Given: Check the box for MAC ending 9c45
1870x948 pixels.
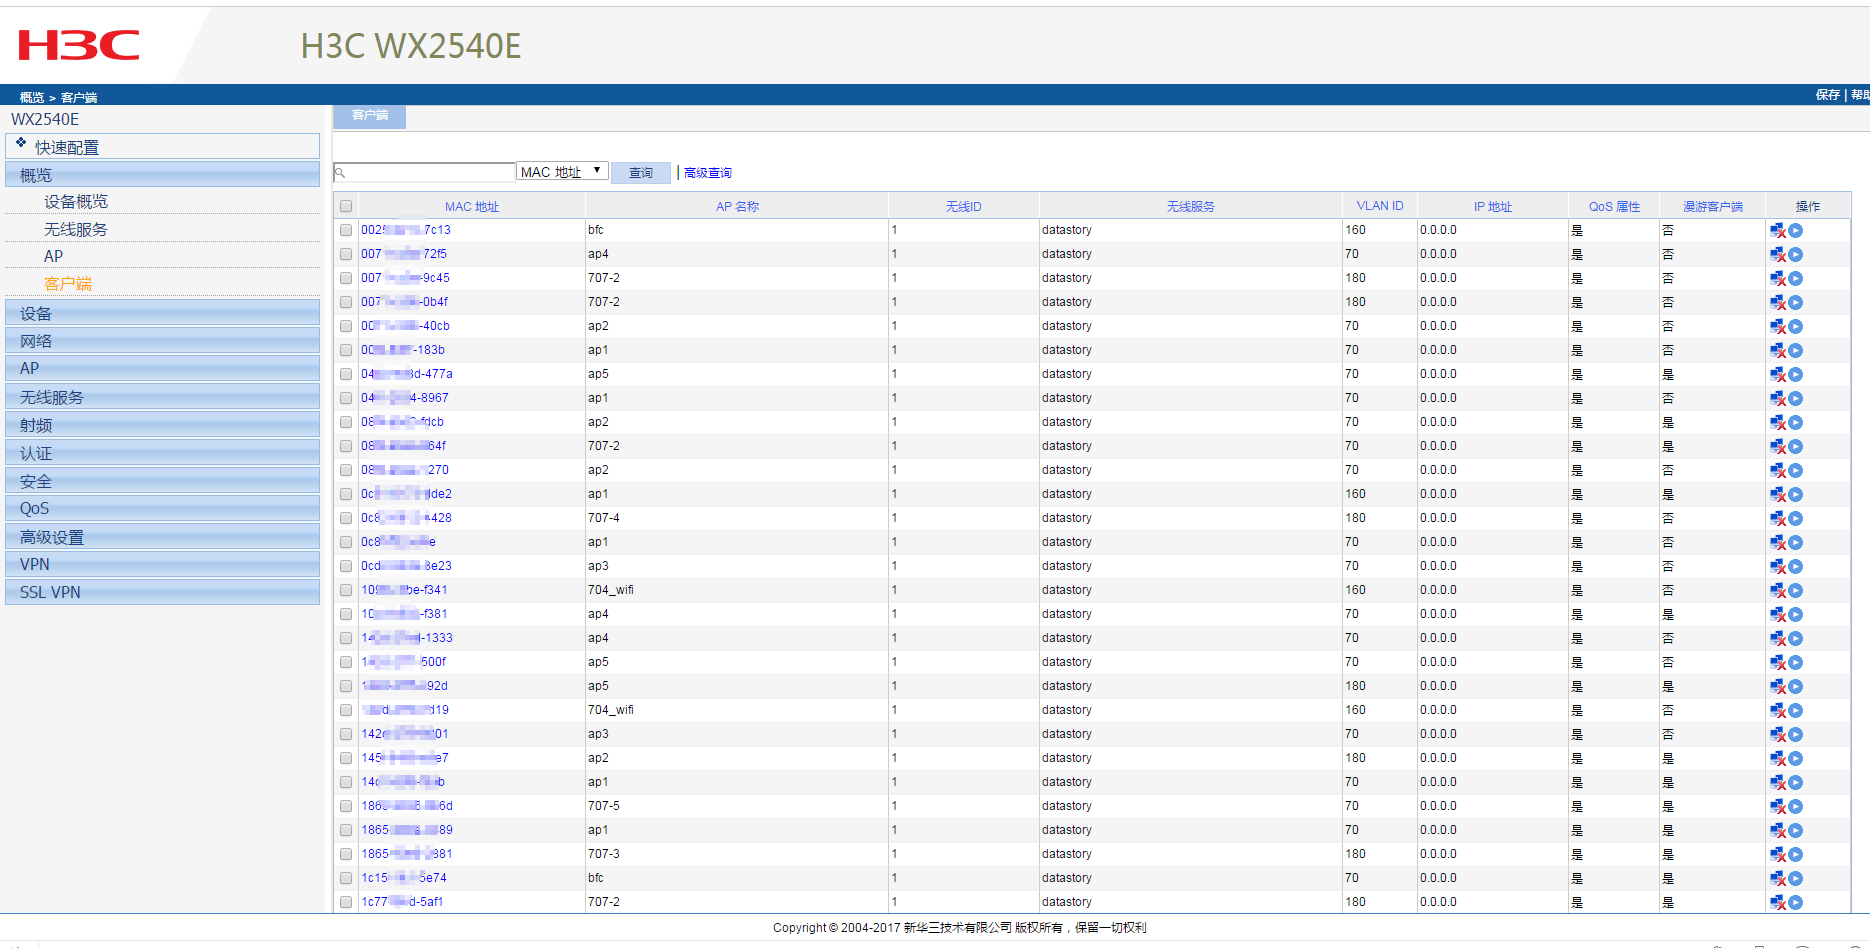Looking at the screenshot, I should pyautogui.click(x=346, y=279).
